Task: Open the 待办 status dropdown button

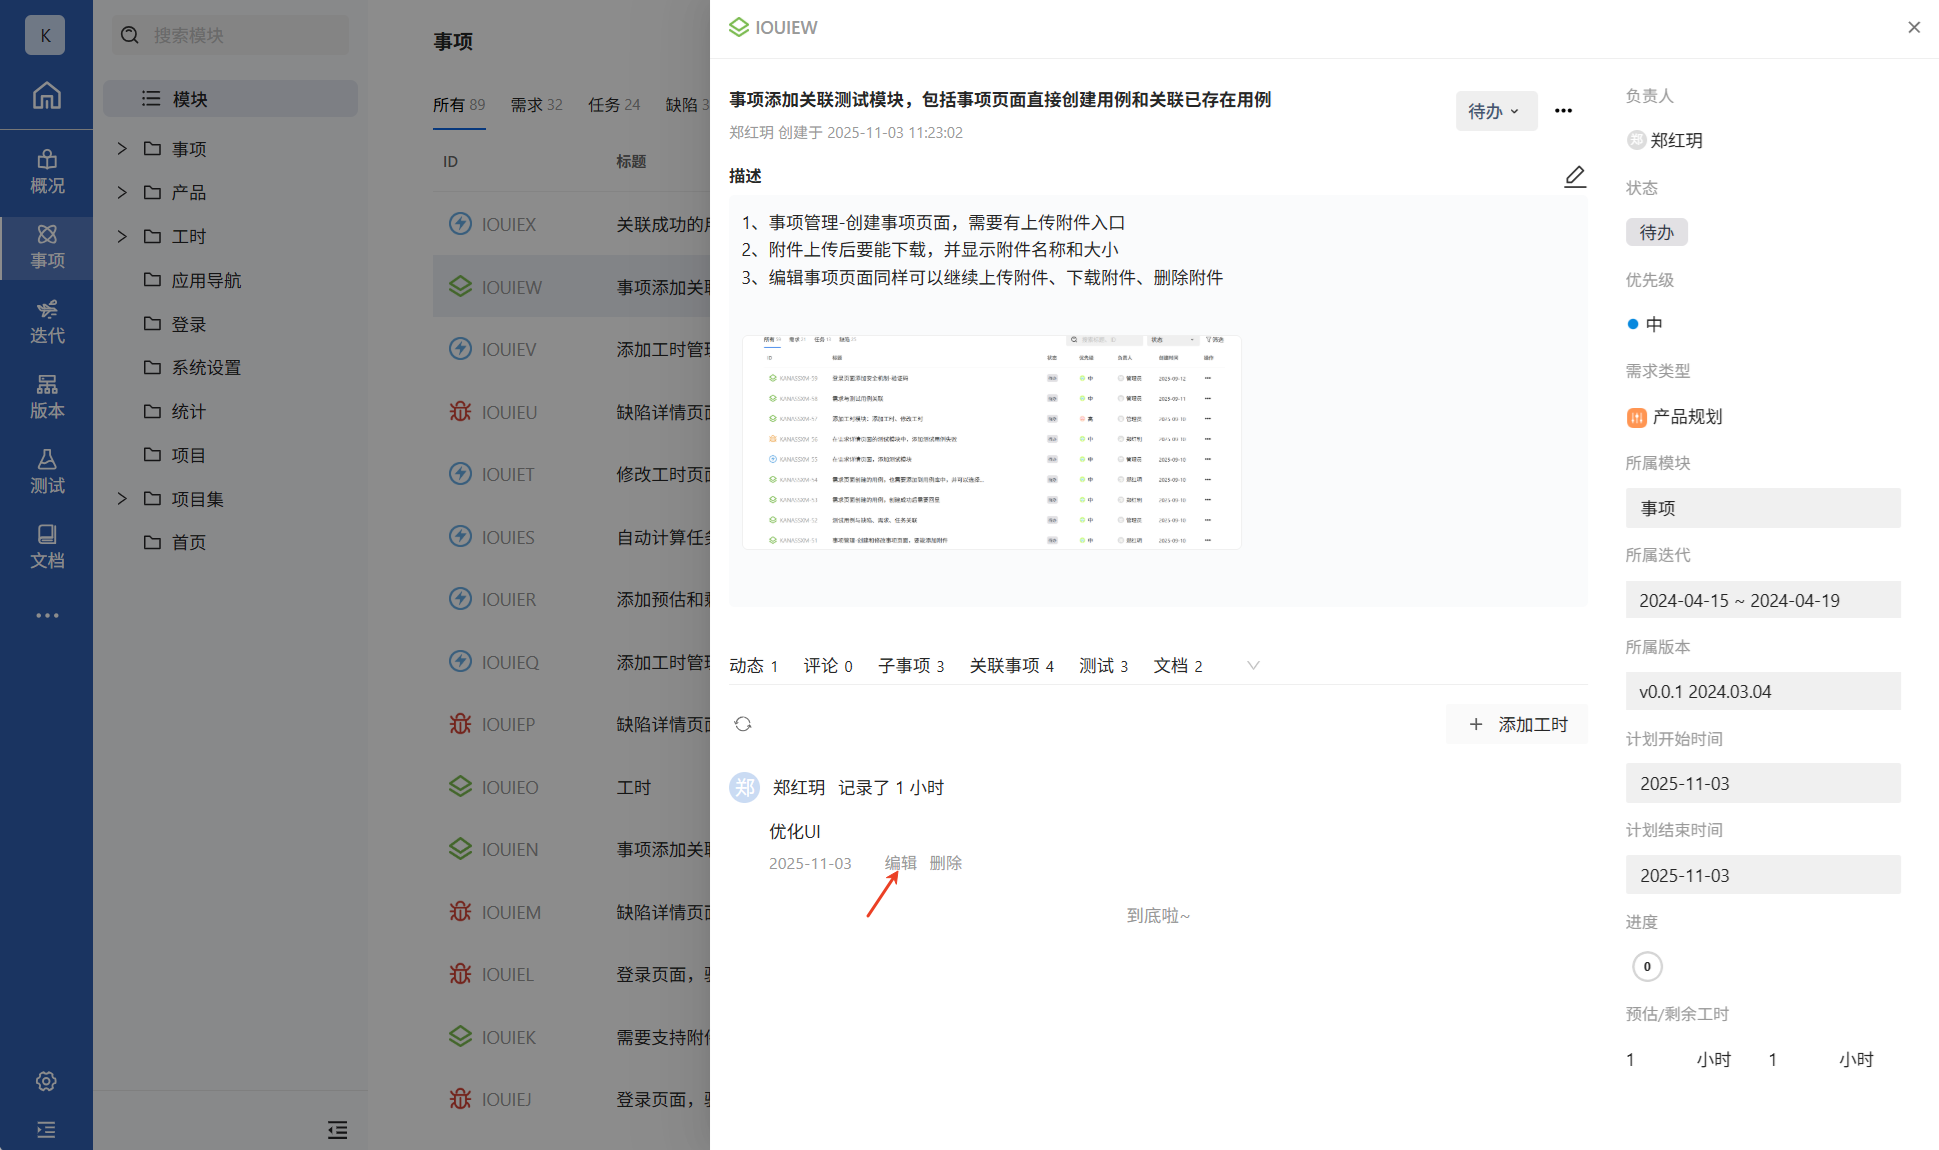Action: point(1494,111)
